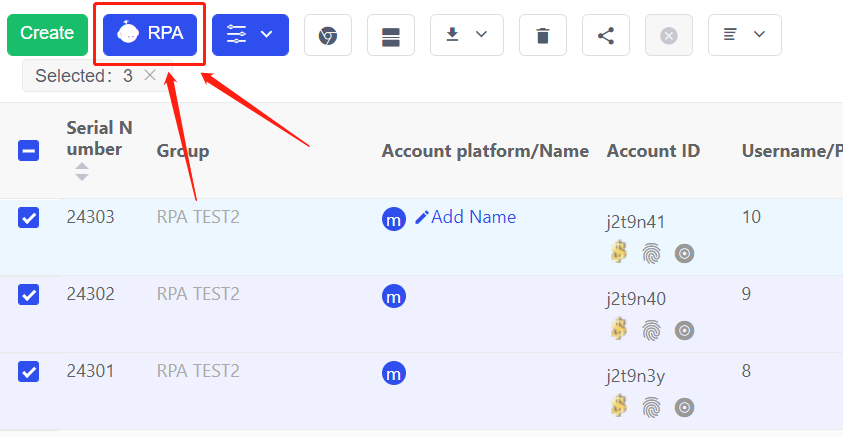The height and width of the screenshot is (437, 843).
Task: Click account ID j2t9n41
Action: (x=635, y=222)
